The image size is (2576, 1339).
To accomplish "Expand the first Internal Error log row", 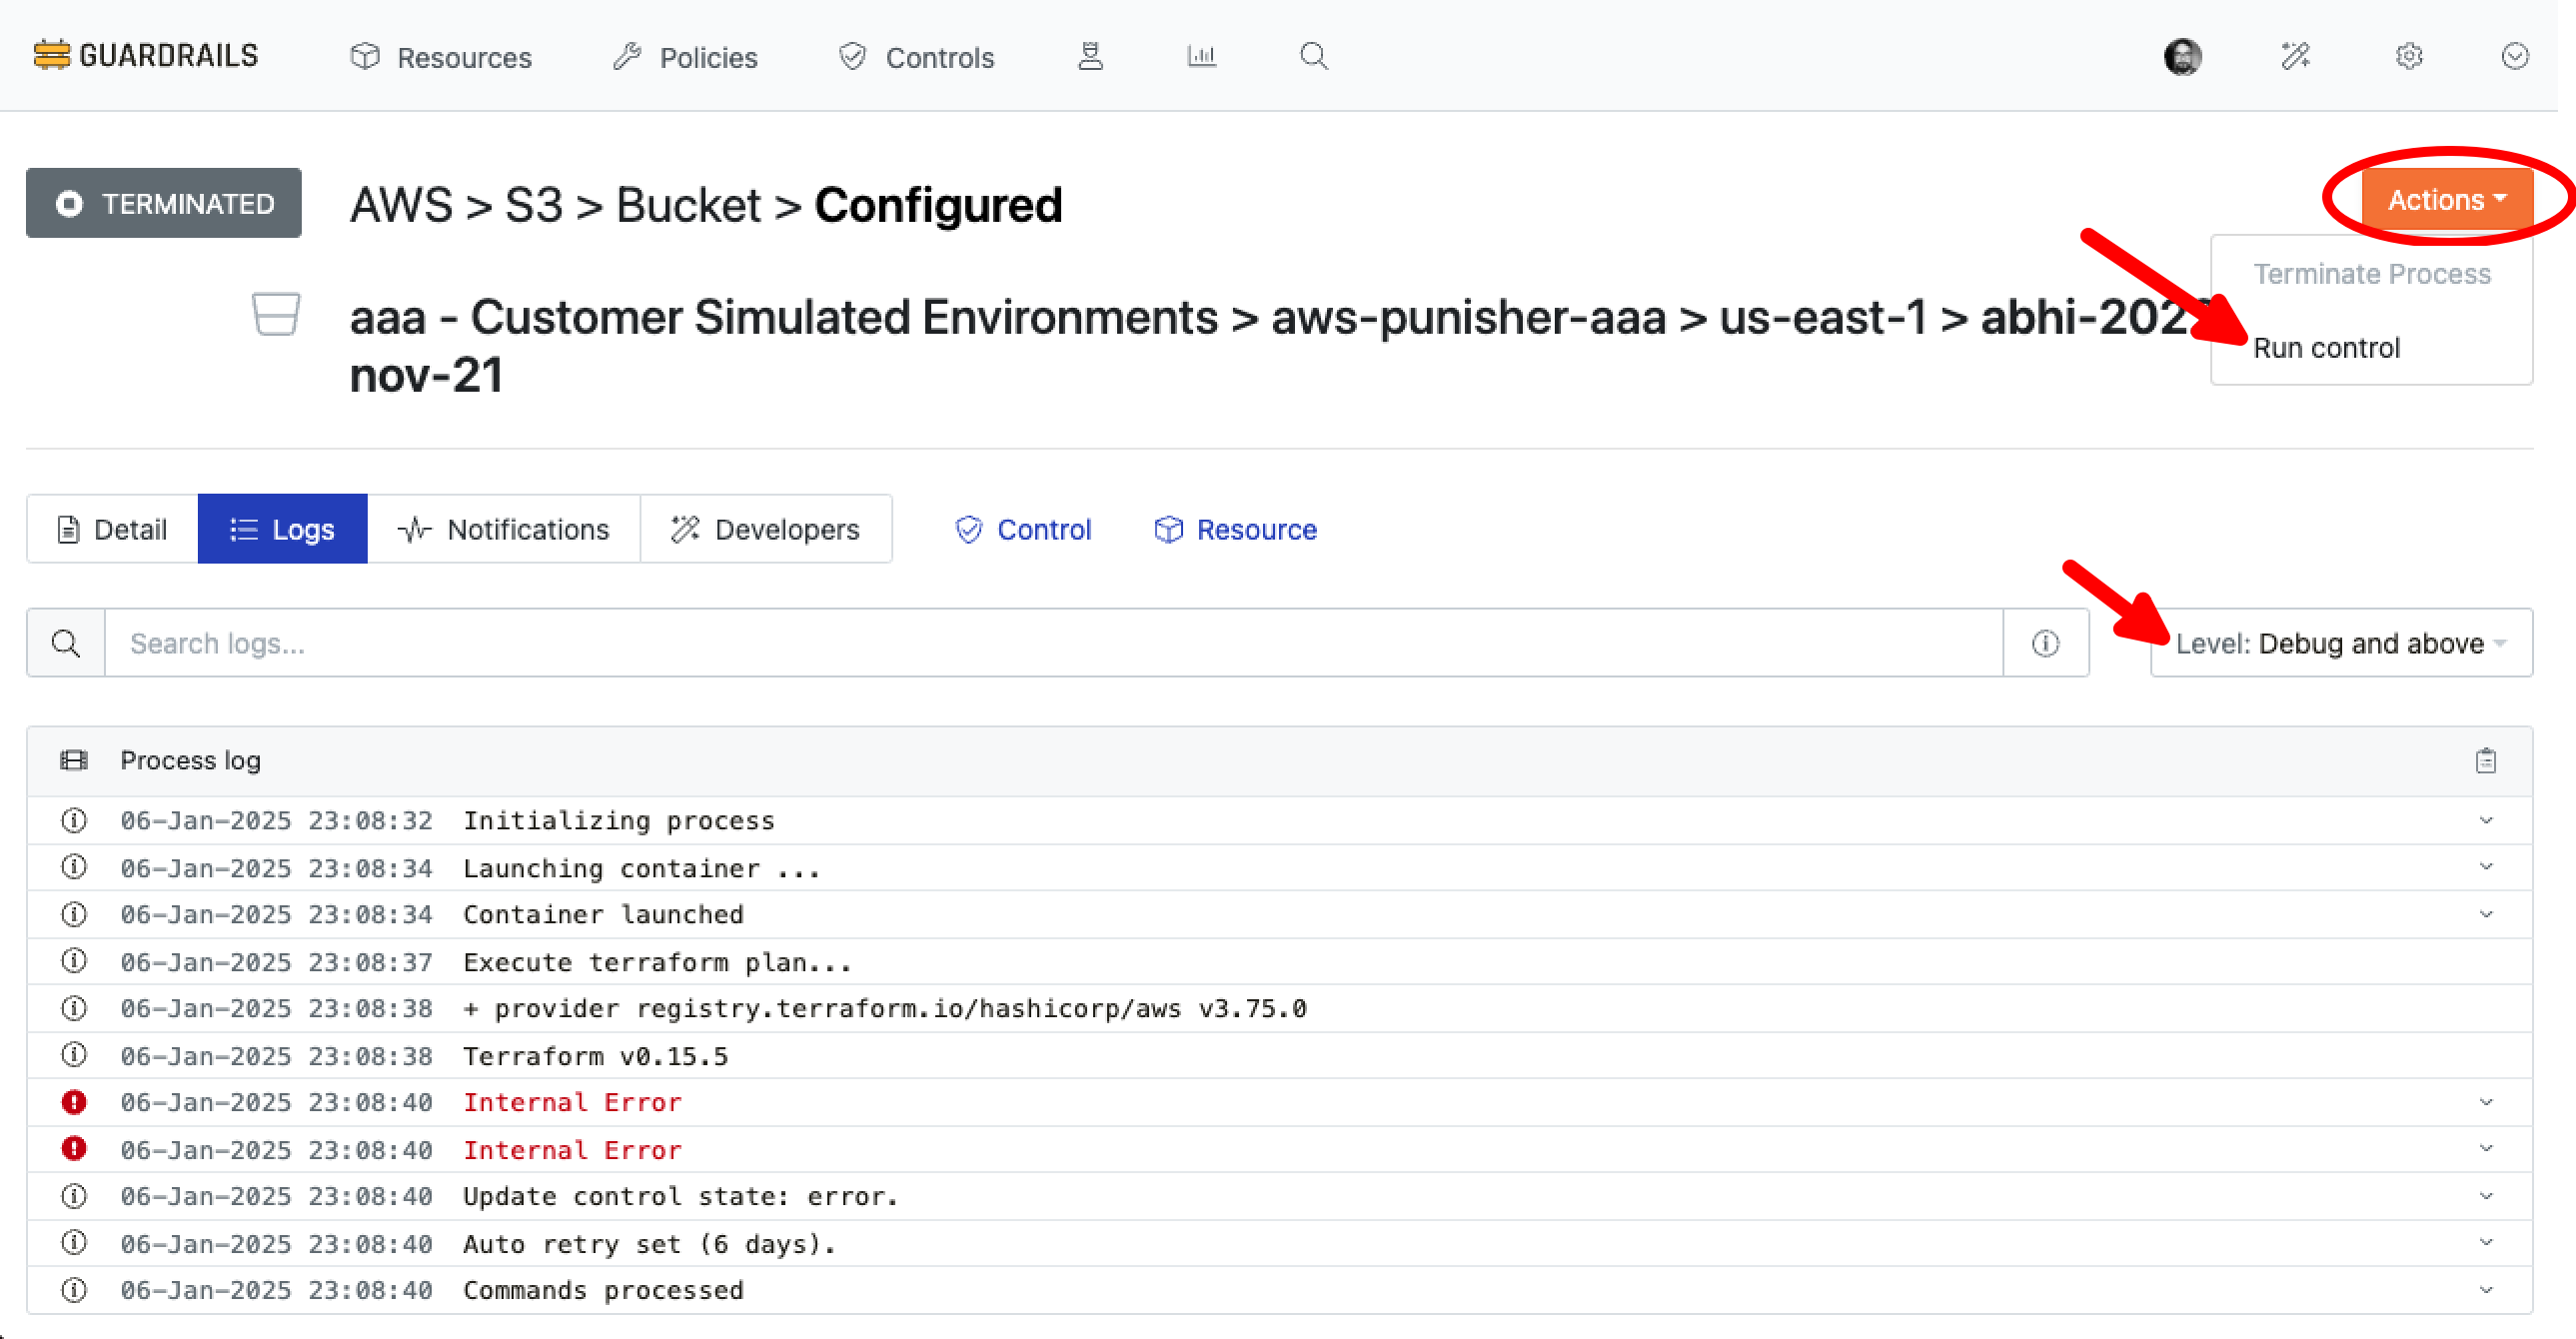I will [x=2485, y=1102].
